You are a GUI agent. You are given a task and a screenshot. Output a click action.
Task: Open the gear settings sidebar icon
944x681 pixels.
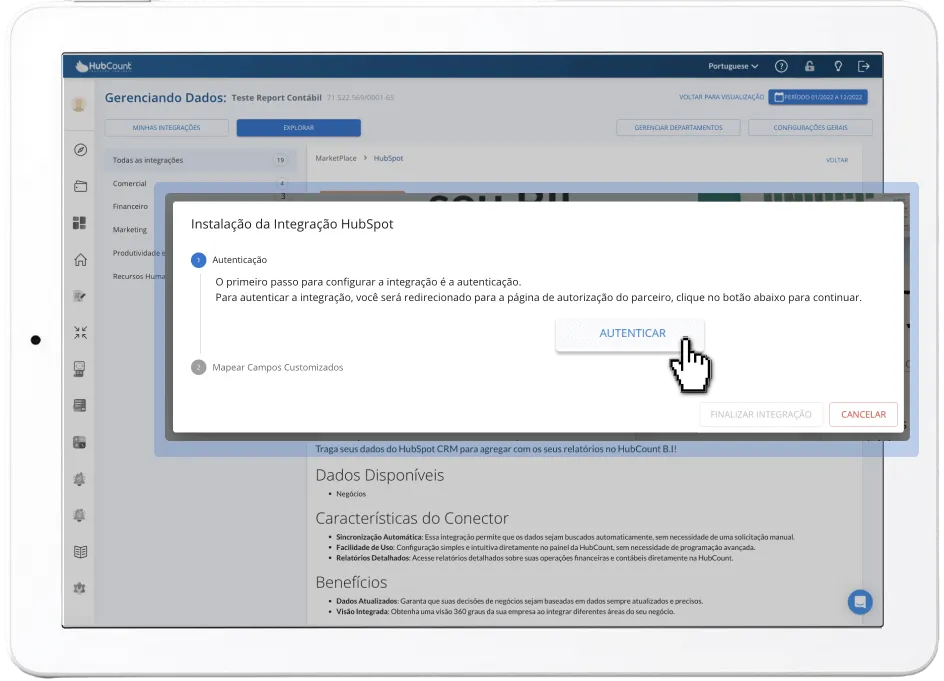[x=79, y=588]
